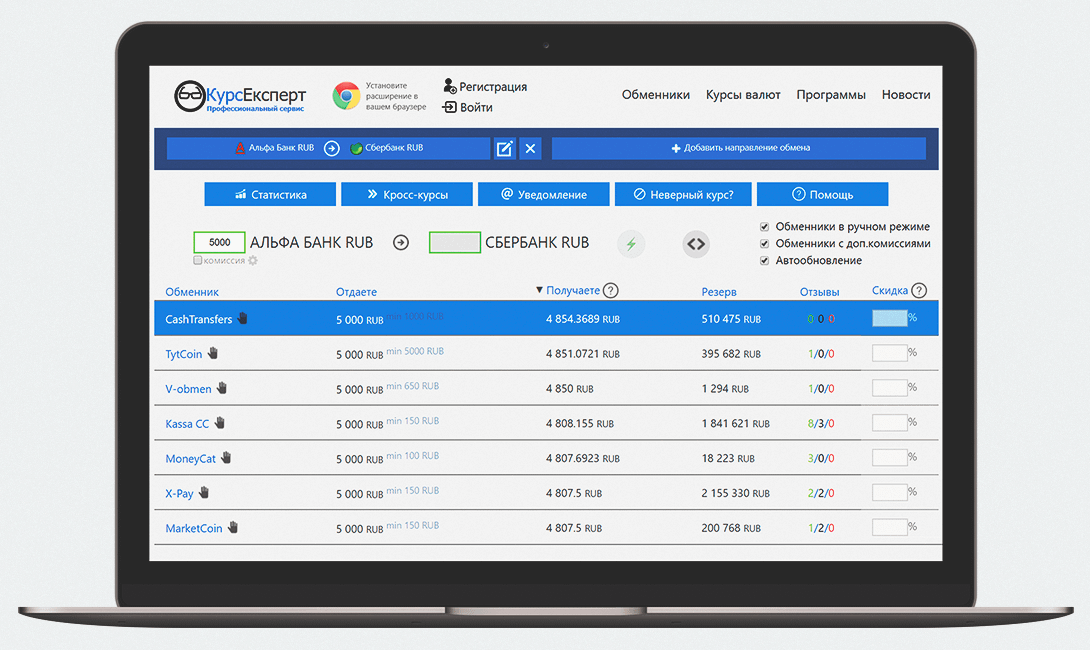Open the Кросс-курсы button

[x=407, y=194]
